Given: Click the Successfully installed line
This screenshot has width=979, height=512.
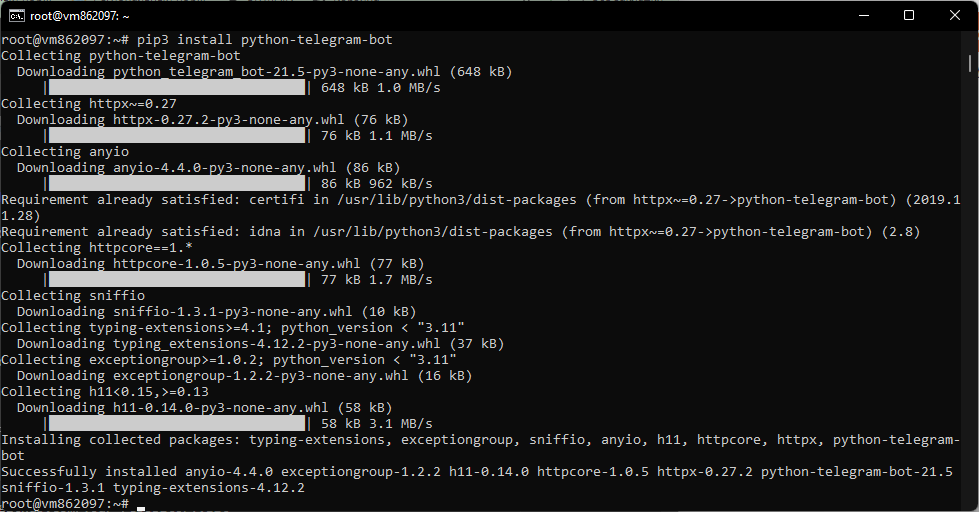Looking at the screenshot, I should pyautogui.click(x=477, y=480).
